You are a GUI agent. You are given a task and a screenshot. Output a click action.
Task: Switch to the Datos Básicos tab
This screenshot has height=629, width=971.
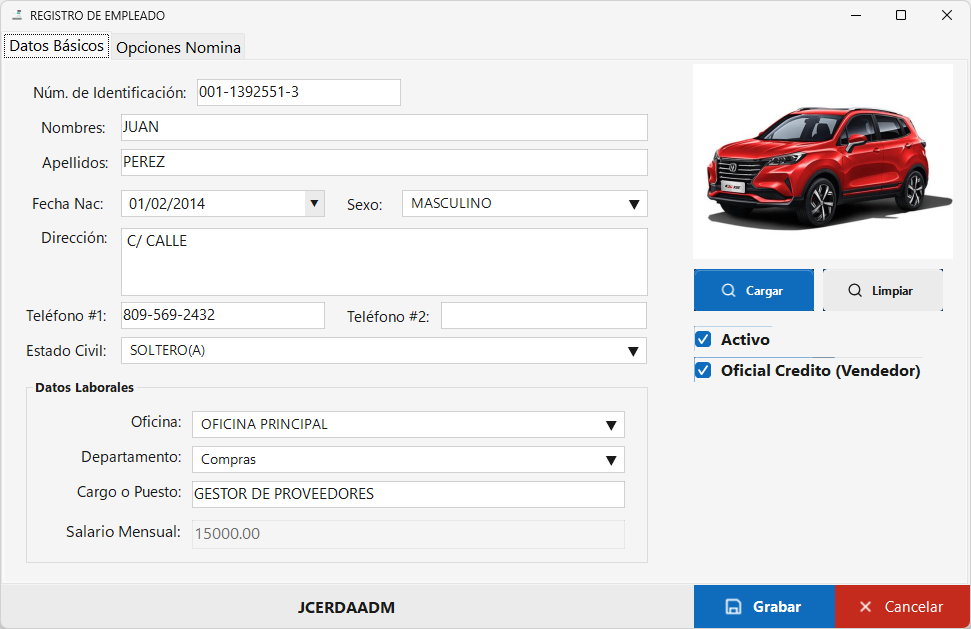point(57,46)
